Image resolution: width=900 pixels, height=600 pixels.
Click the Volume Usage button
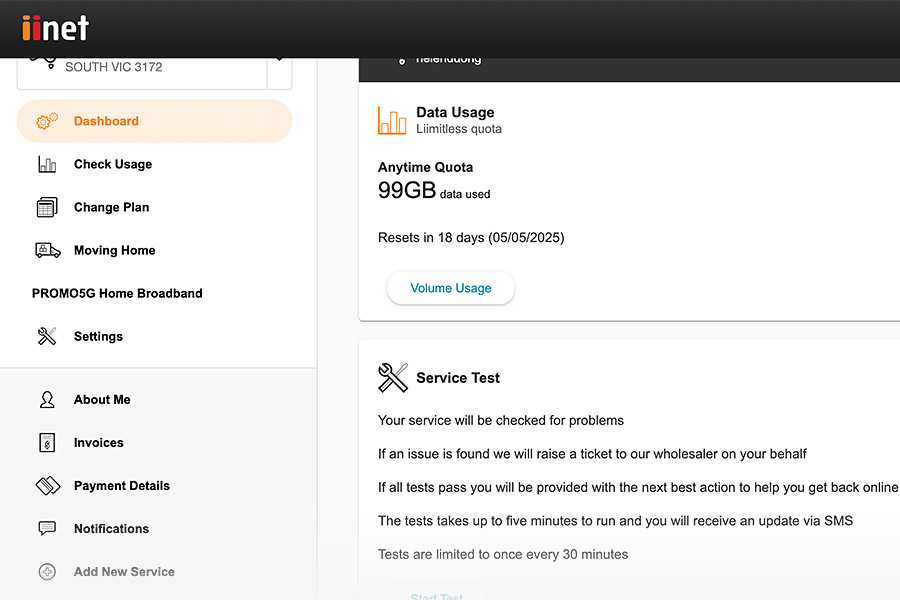pos(451,288)
